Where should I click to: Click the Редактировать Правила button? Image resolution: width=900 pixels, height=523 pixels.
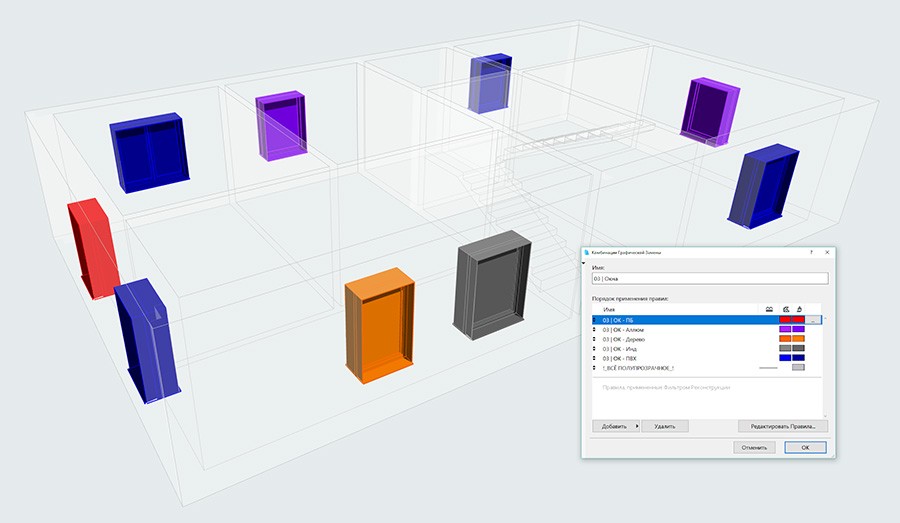pos(783,427)
